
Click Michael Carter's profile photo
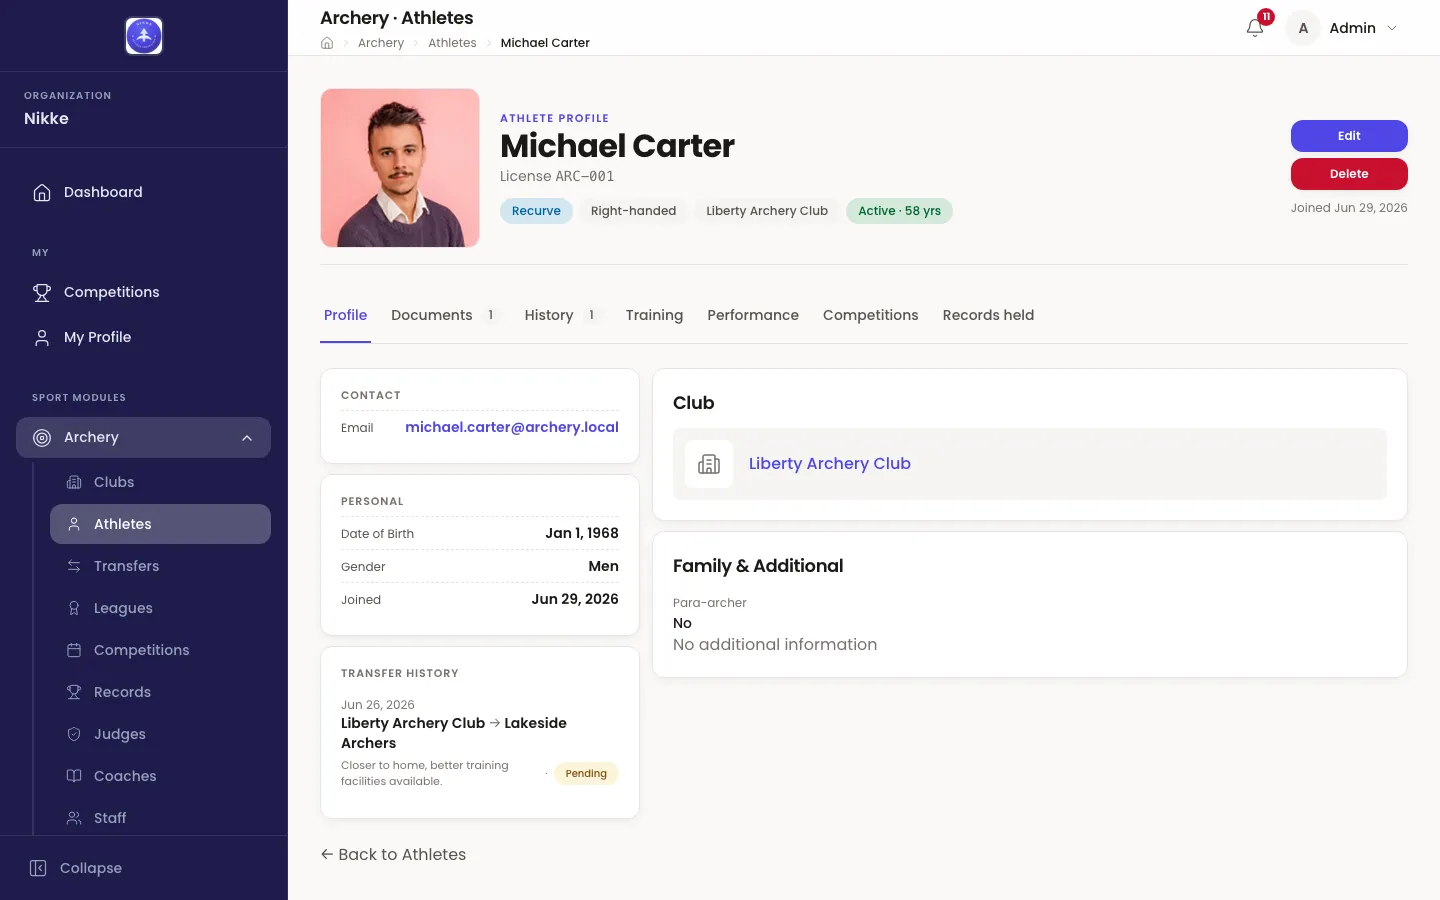point(400,168)
